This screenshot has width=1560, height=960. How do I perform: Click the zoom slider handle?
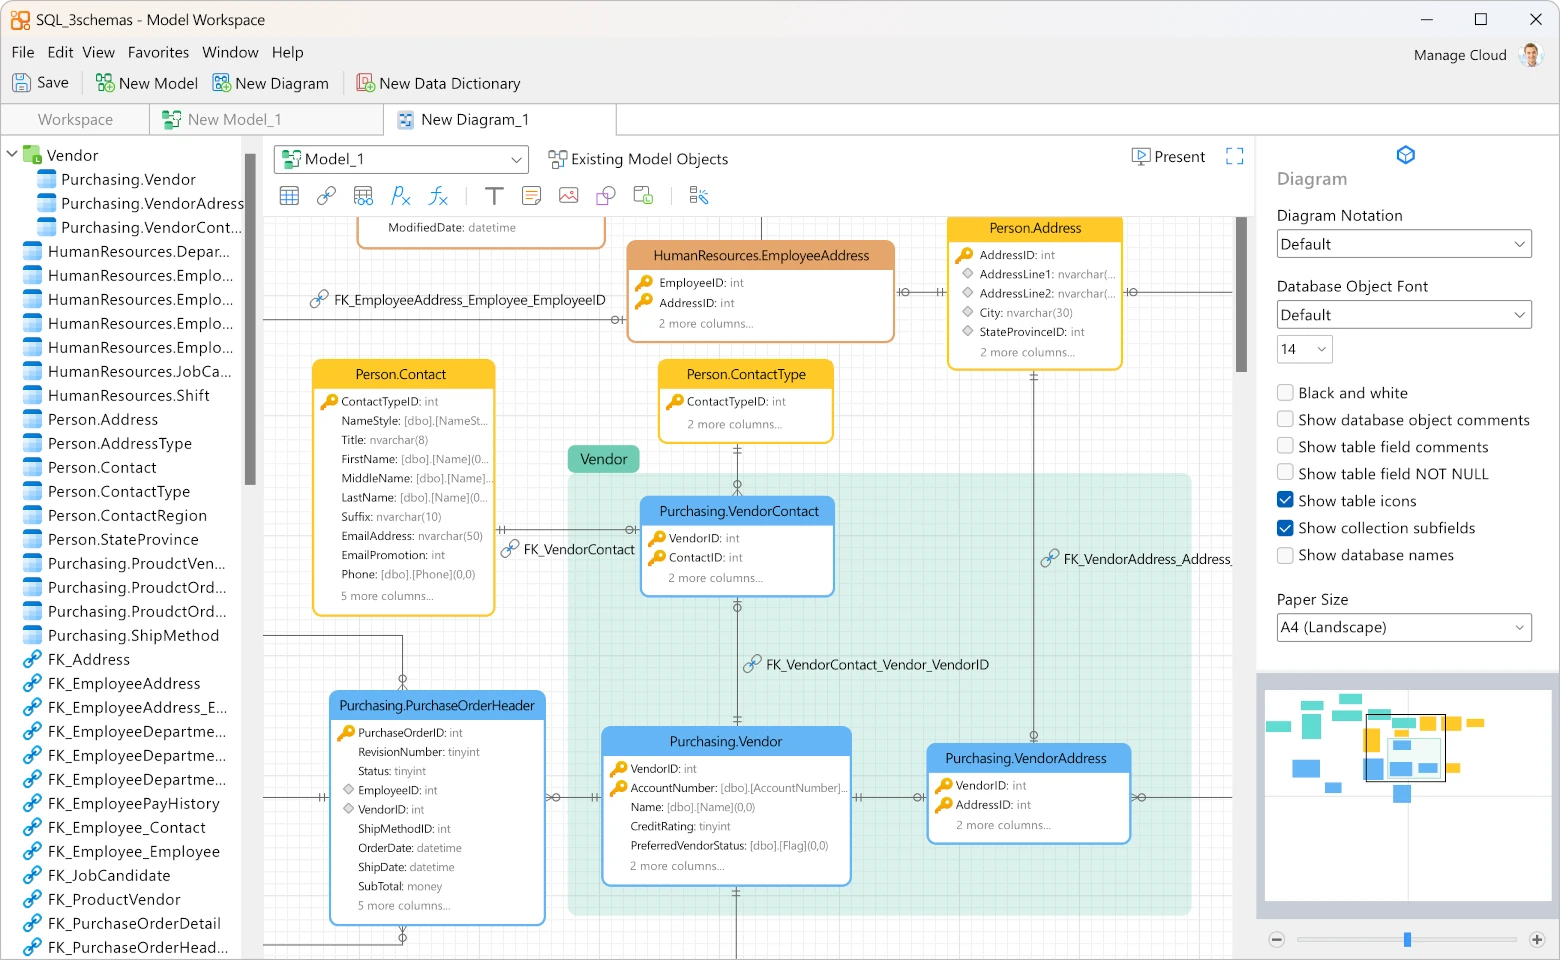tap(1407, 940)
